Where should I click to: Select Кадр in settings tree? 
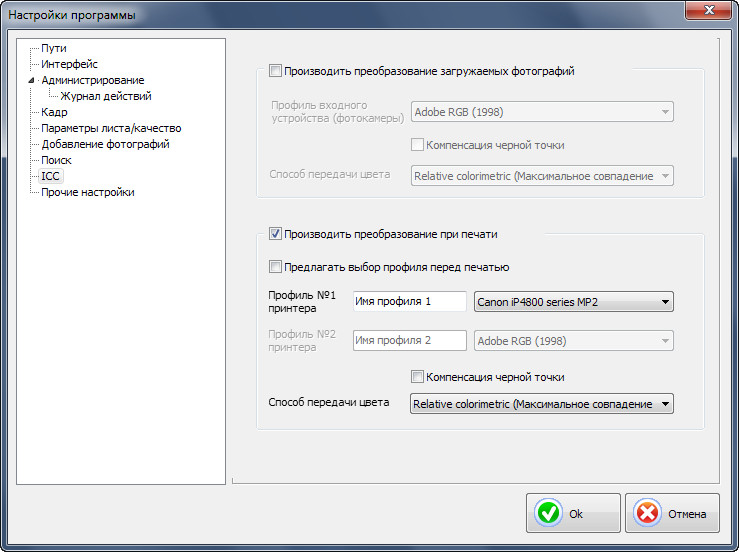54,112
